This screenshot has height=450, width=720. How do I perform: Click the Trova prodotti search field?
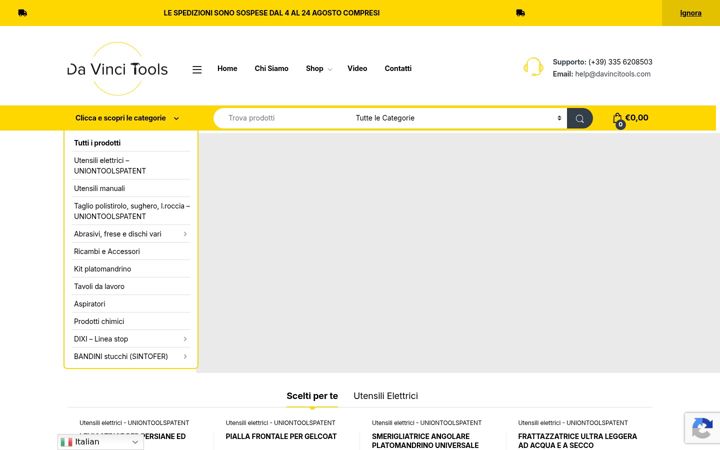point(285,118)
